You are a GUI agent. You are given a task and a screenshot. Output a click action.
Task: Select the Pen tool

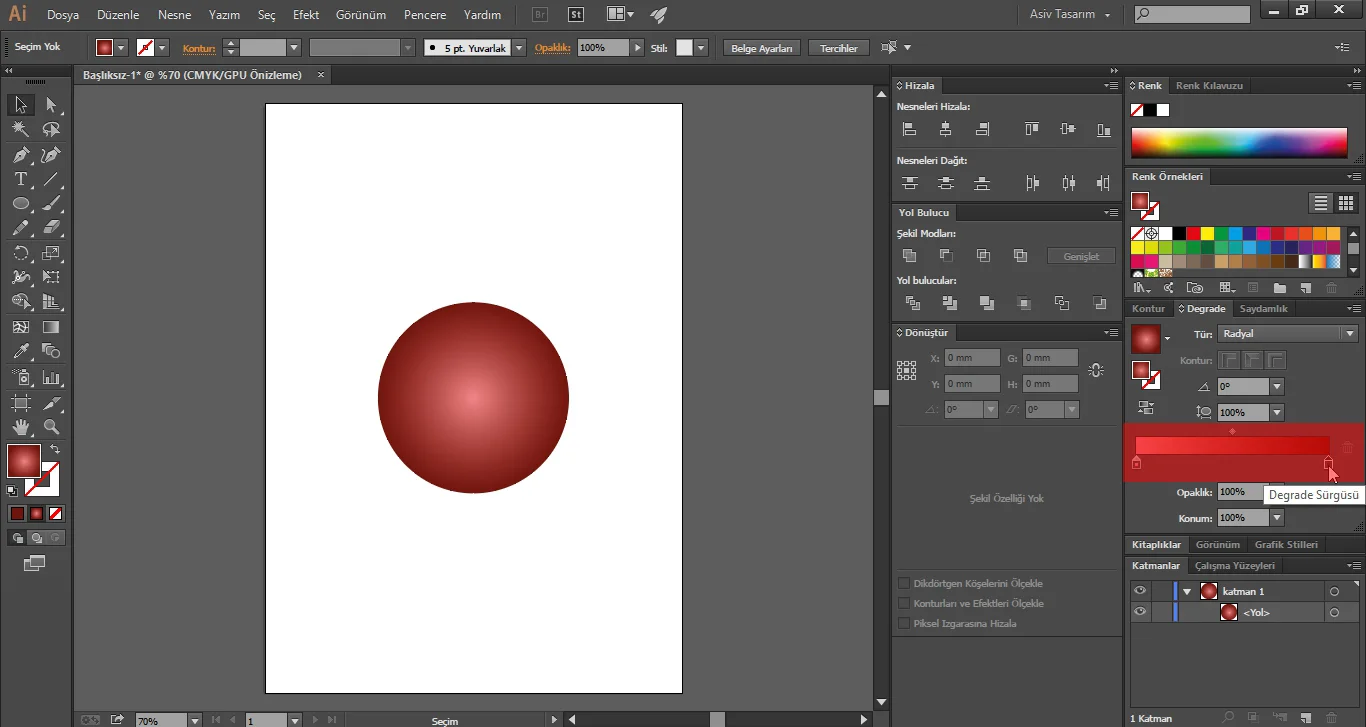point(20,155)
